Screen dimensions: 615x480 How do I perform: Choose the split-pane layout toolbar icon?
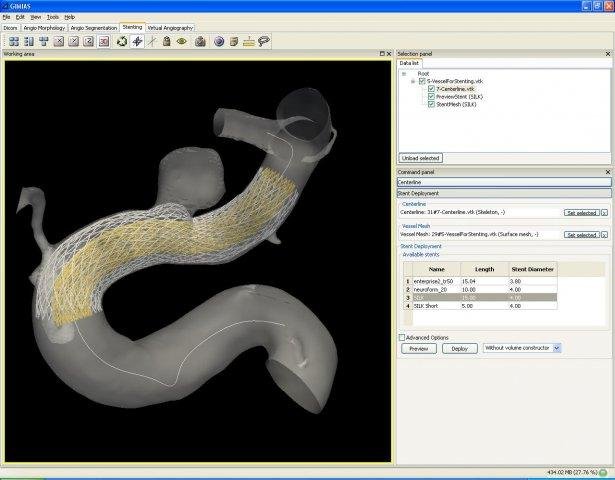point(29,41)
